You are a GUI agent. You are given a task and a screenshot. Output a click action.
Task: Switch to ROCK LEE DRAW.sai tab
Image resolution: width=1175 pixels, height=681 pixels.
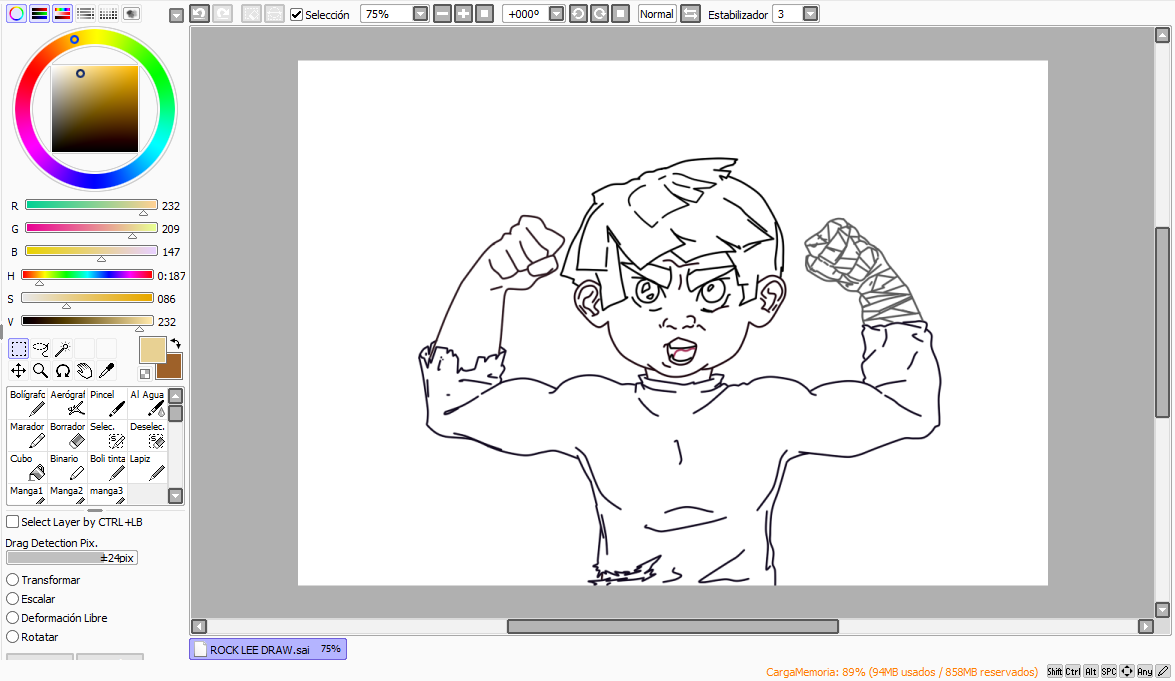tap(268, 650)
